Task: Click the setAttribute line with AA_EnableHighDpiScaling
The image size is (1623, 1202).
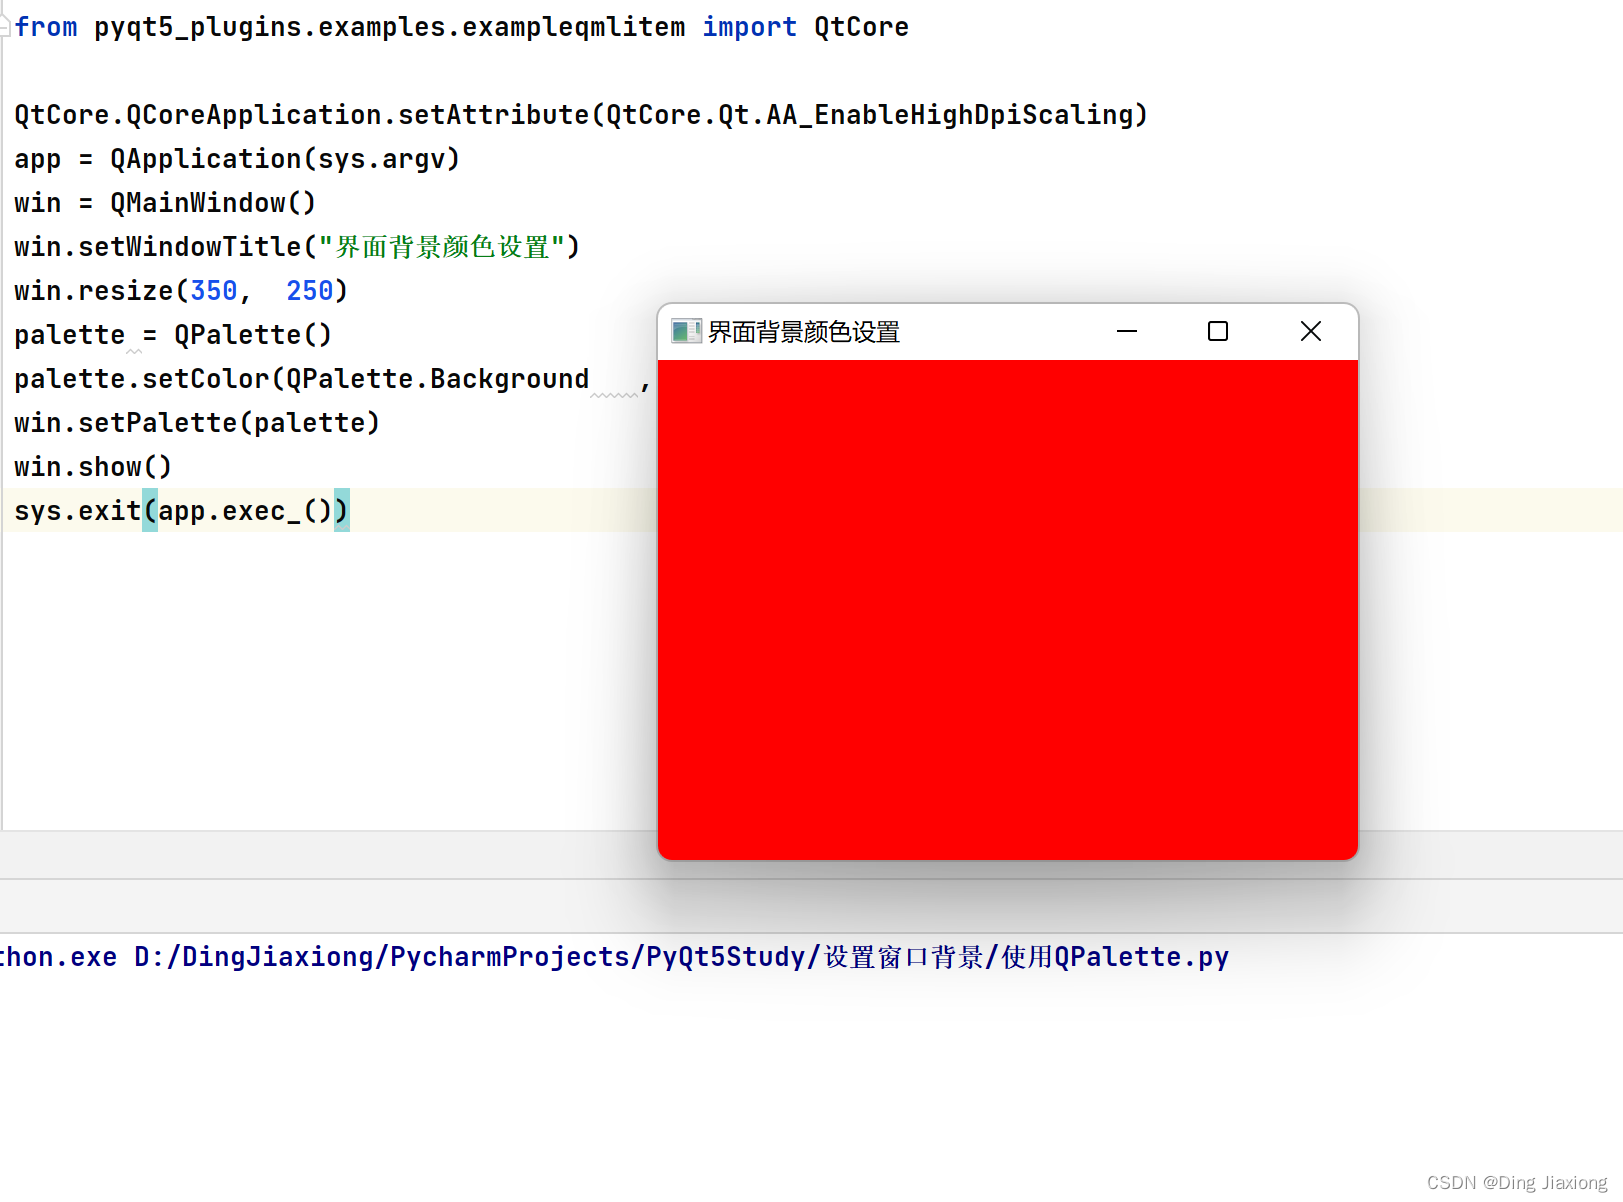Action: (x=581, y=115)
